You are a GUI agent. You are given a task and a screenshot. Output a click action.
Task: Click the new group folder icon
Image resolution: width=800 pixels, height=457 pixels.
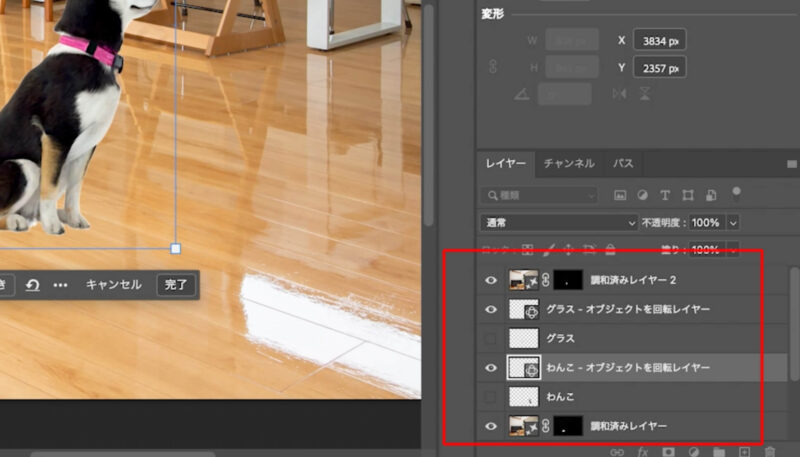720,452
